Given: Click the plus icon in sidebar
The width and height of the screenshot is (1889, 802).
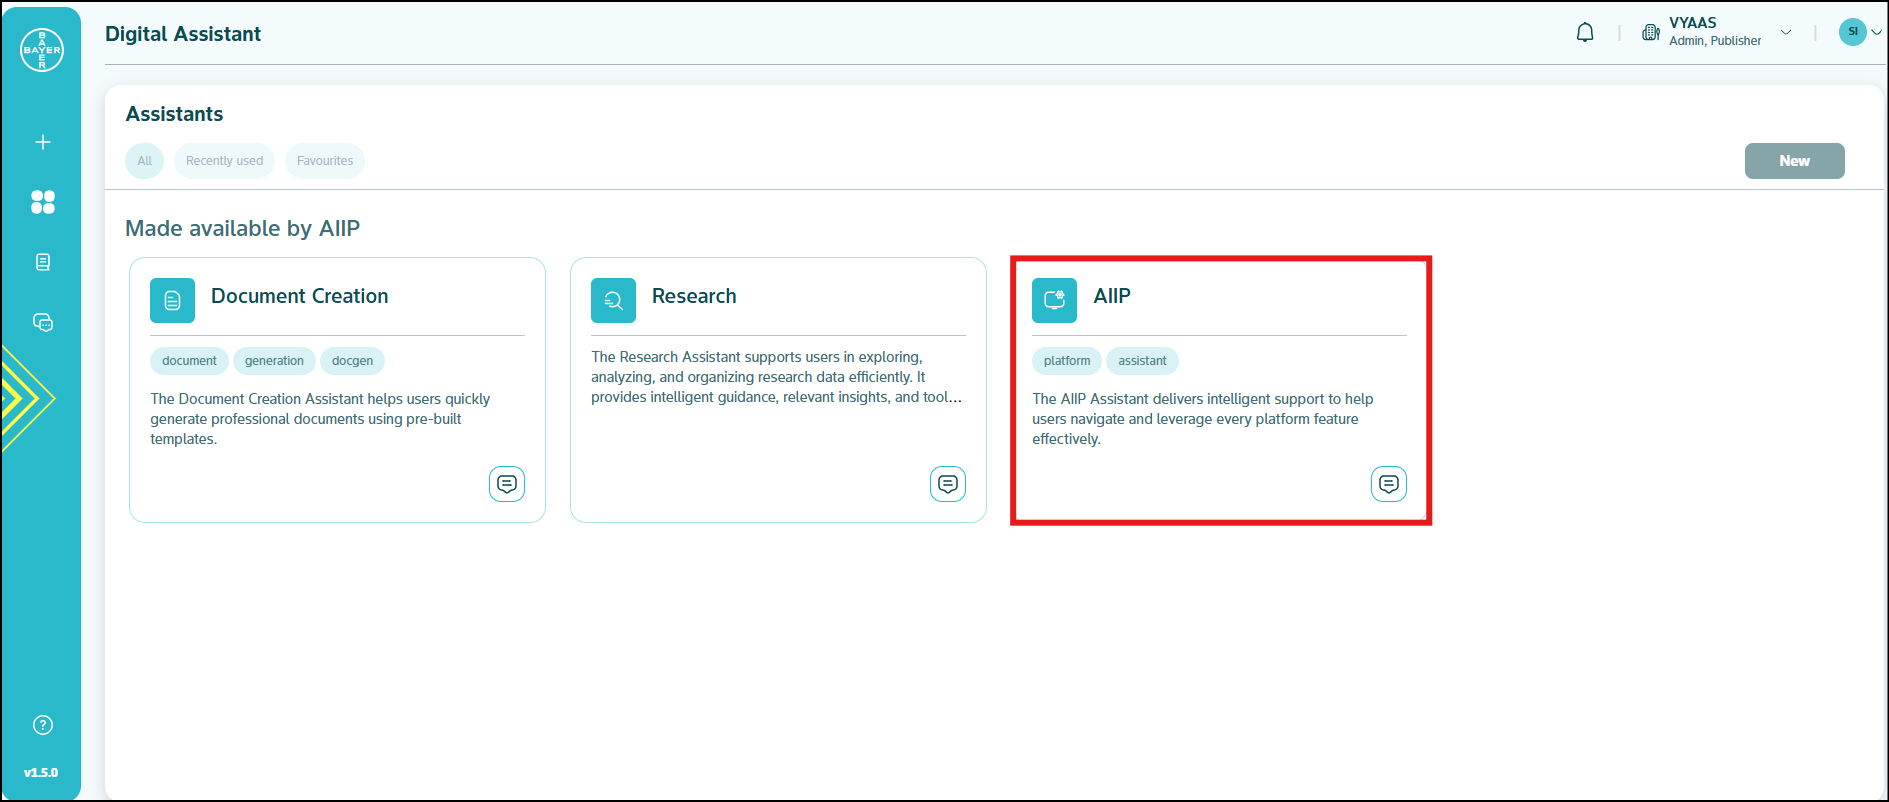Looking at the screenshot, I should [x=42, y=142].
